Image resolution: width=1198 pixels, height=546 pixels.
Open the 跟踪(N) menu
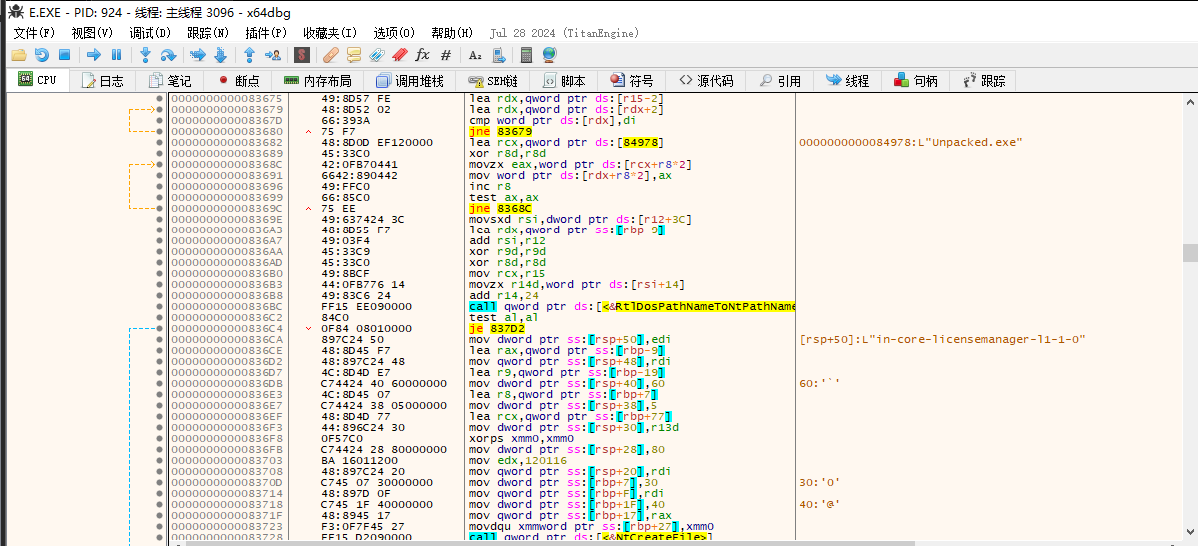208,33
